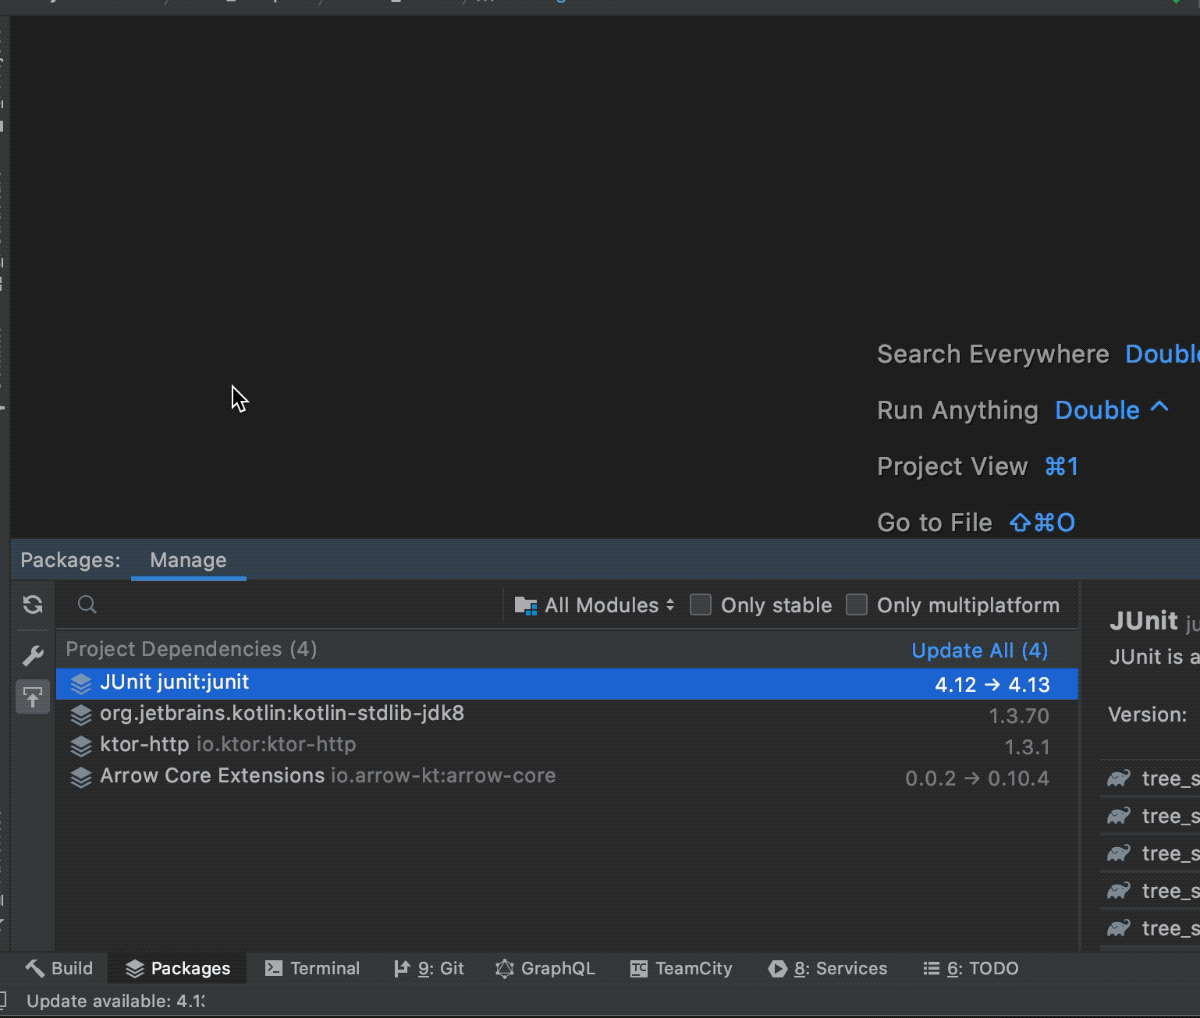Open the Packages tool window
The width and height of the screenshot is (1200, 1018).
(178, 968)
